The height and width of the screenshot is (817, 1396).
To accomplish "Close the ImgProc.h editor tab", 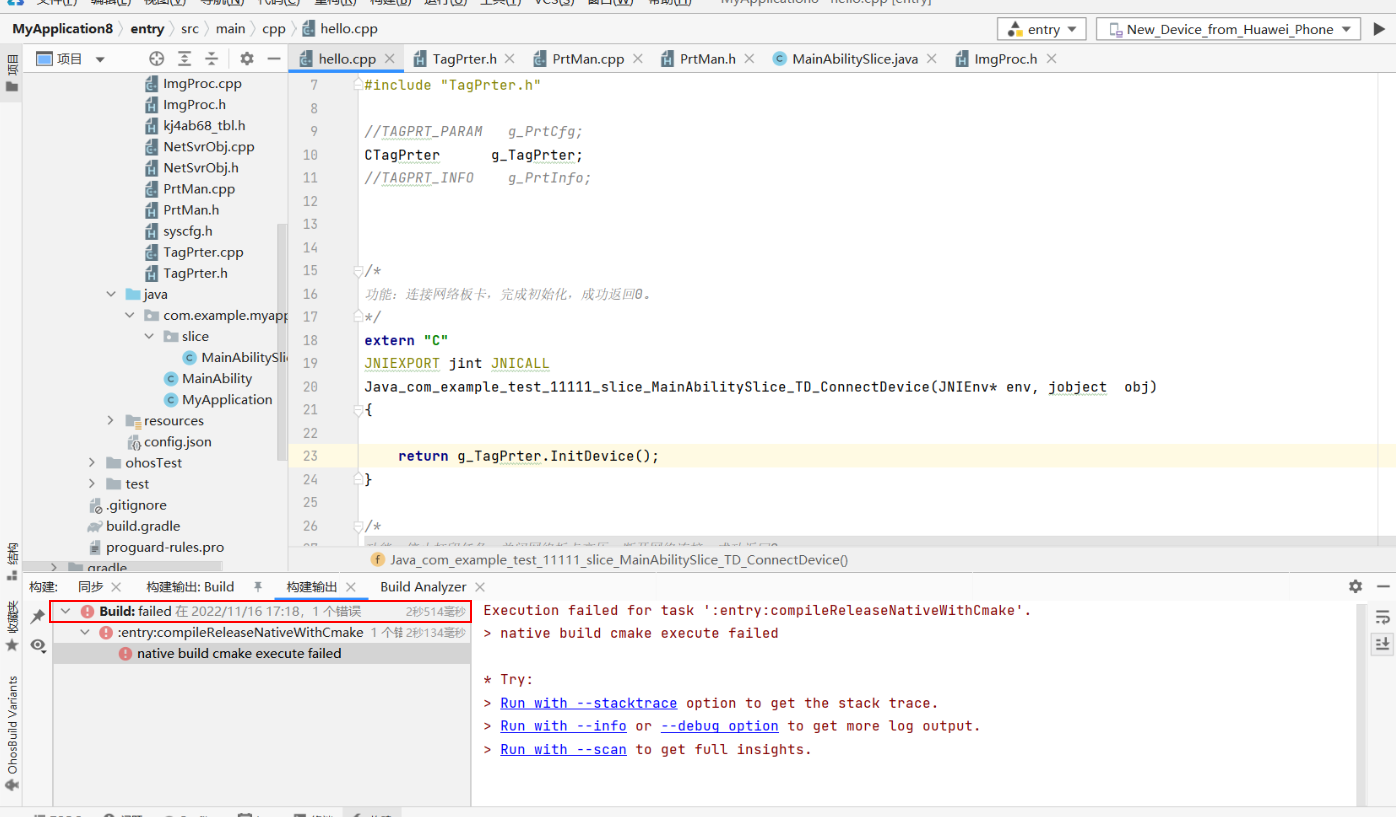I will pyautogui.click(x=1051, y=59).
